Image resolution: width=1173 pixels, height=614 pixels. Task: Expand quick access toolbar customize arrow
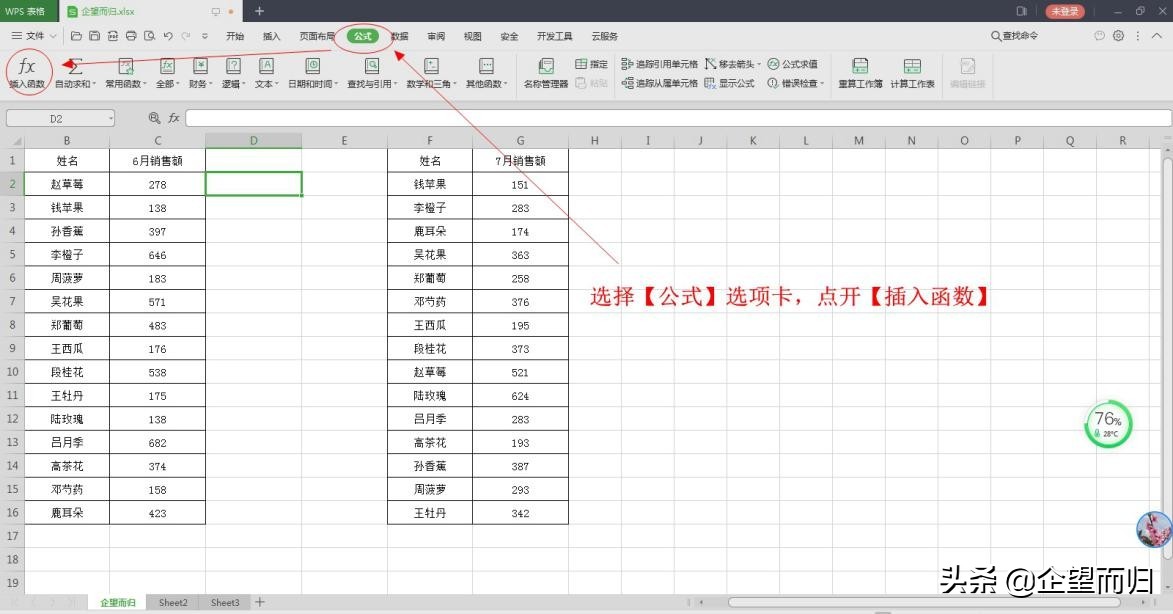(205, 35)
